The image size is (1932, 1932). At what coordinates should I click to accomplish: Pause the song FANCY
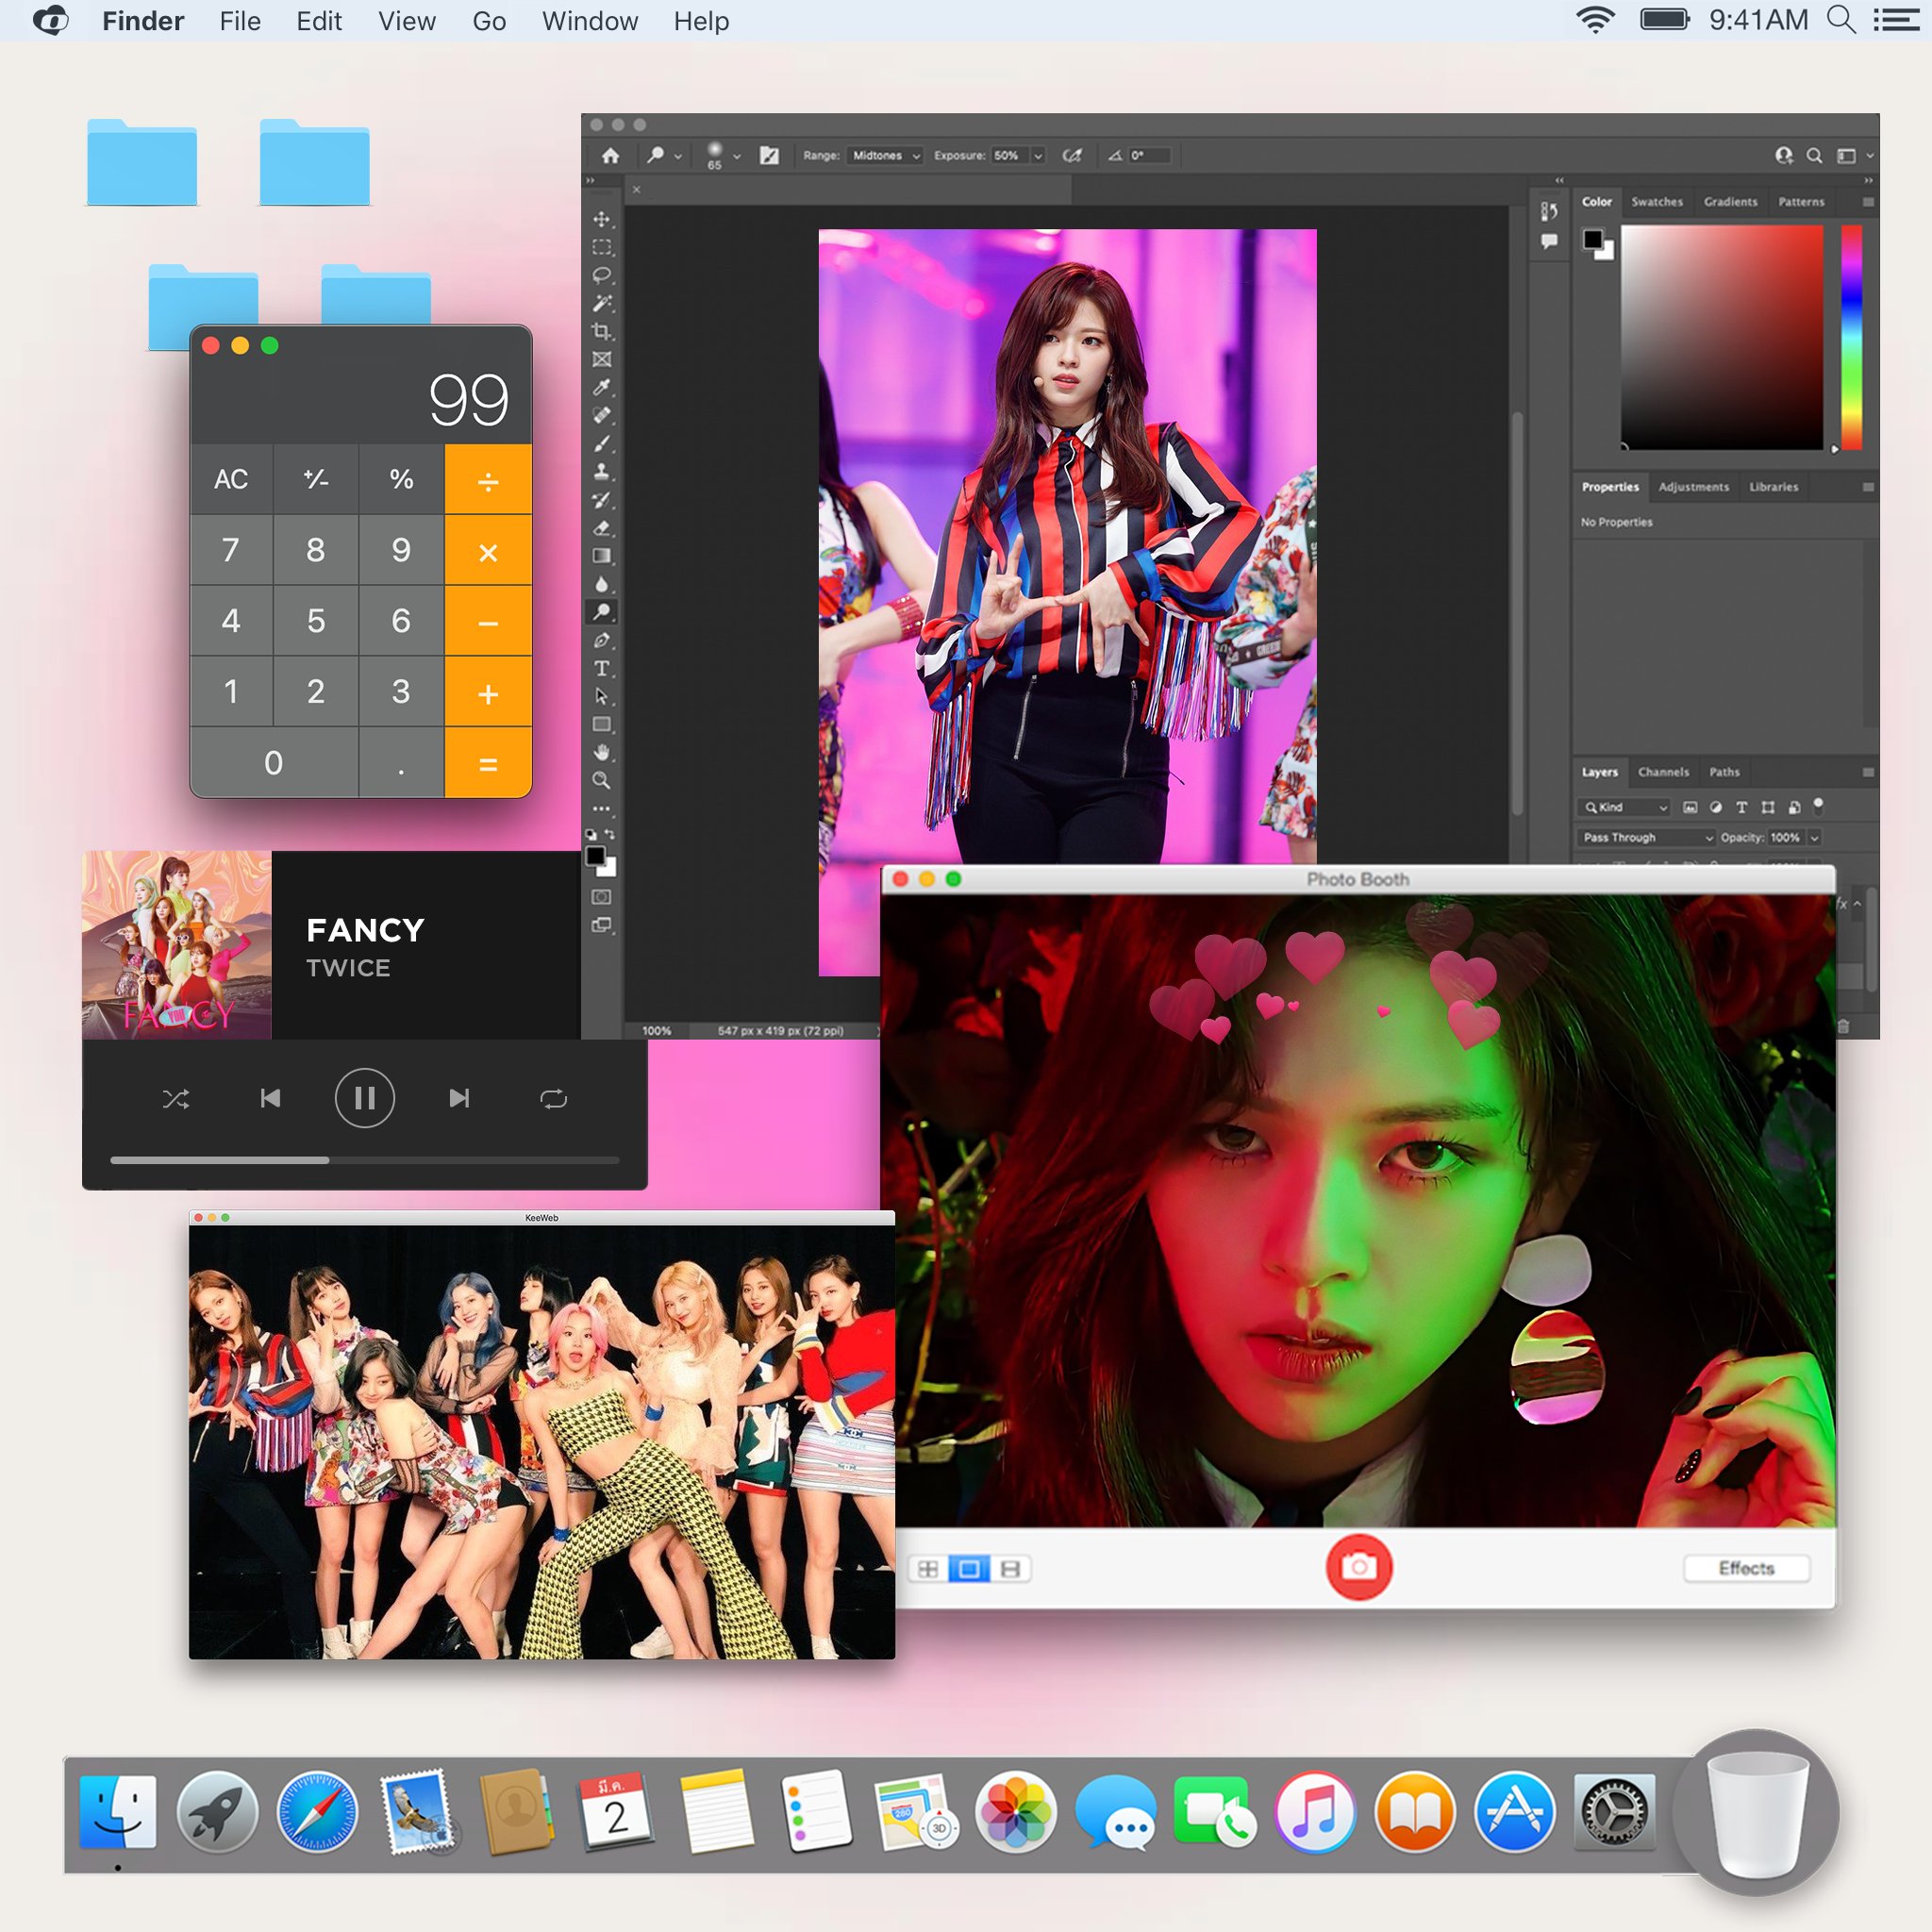point(364,1098)
